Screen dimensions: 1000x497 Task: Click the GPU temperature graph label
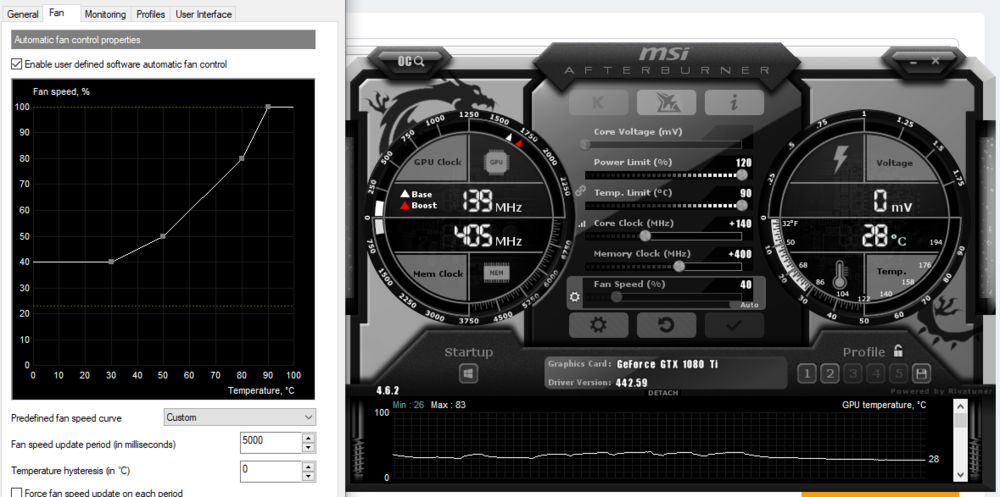(884, 405)
